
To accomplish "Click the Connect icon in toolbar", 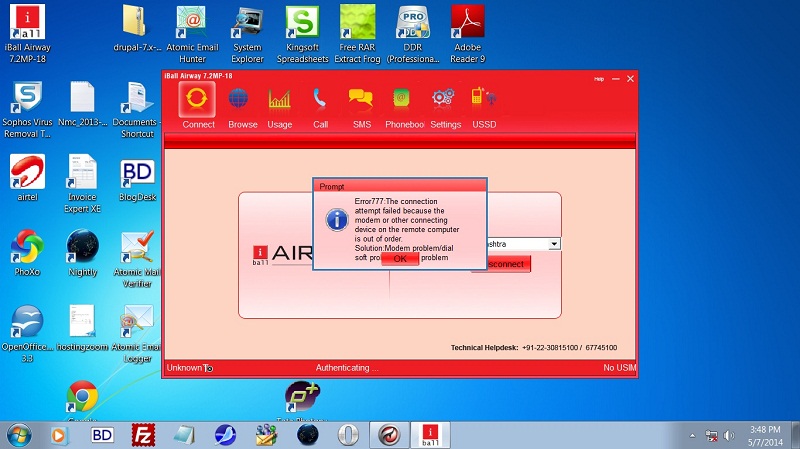I will point(198,103).
